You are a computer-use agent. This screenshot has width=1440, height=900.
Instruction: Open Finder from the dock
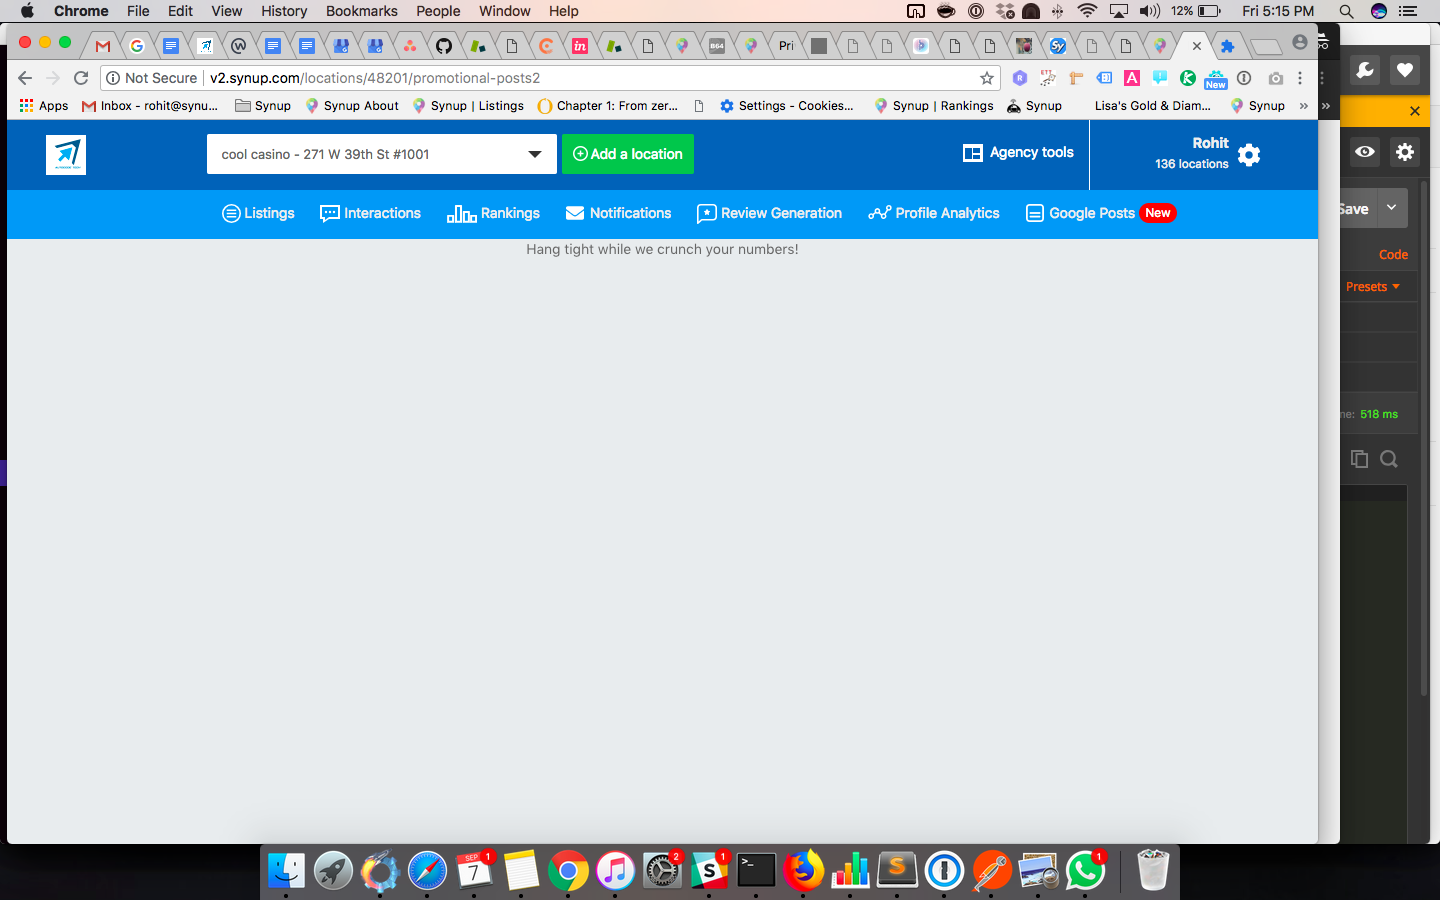(x=286, y=871)
